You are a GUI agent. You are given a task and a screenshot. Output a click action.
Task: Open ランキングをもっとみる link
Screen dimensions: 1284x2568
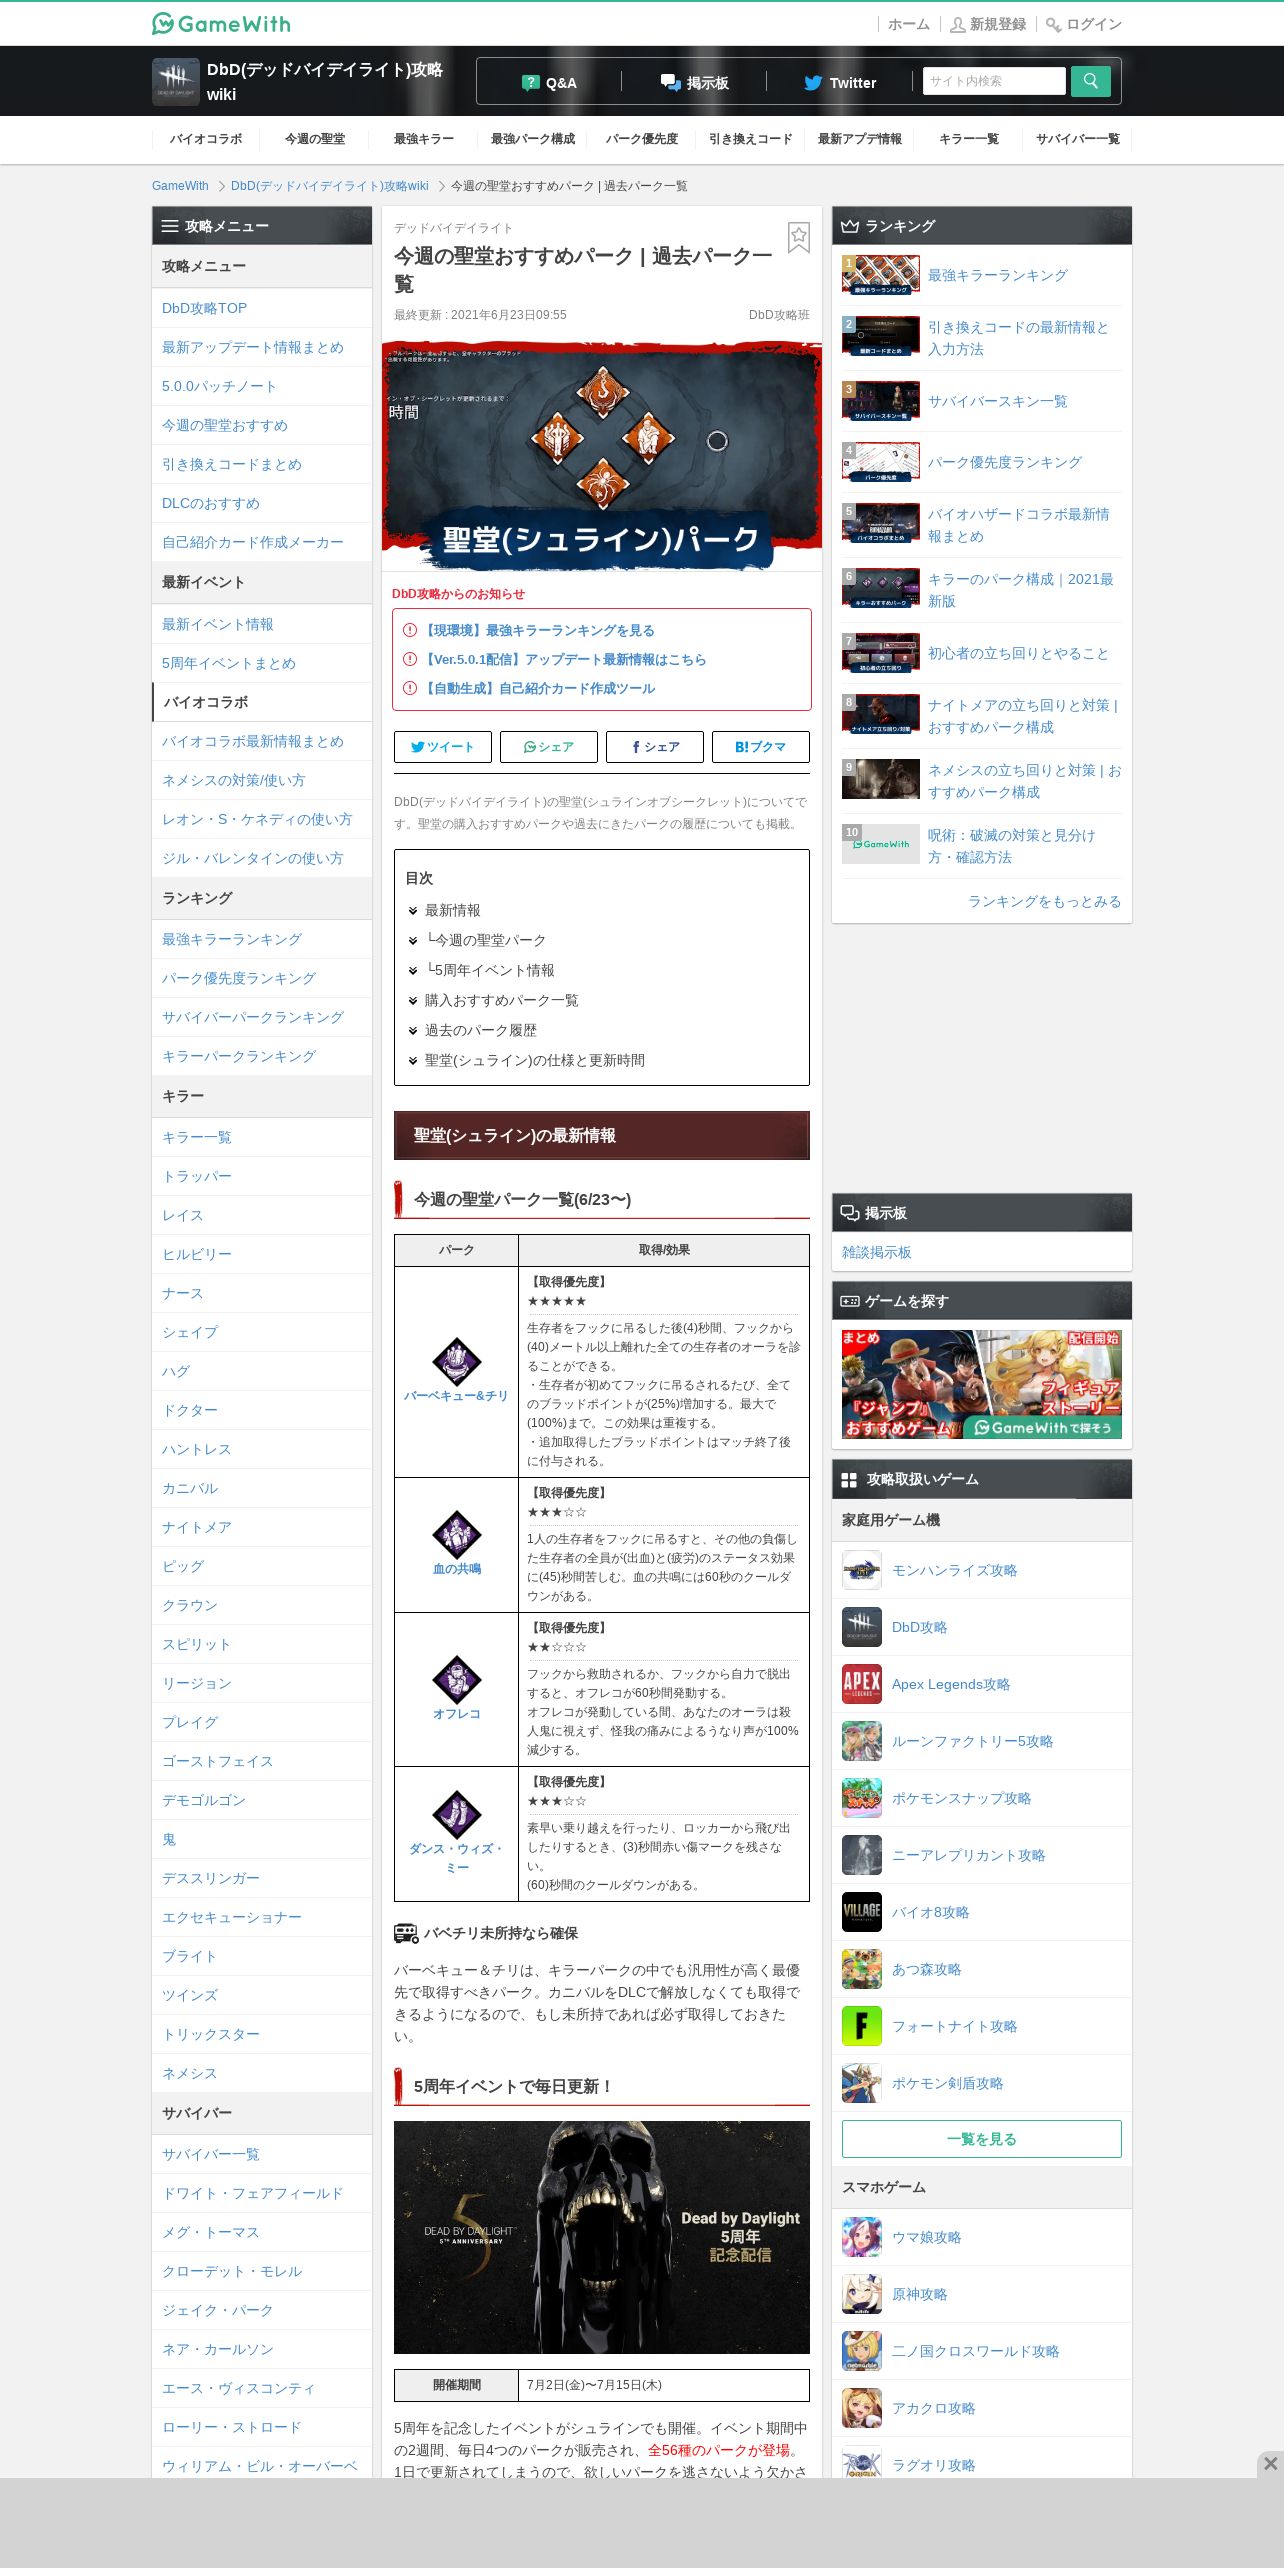coord(1044,901)
